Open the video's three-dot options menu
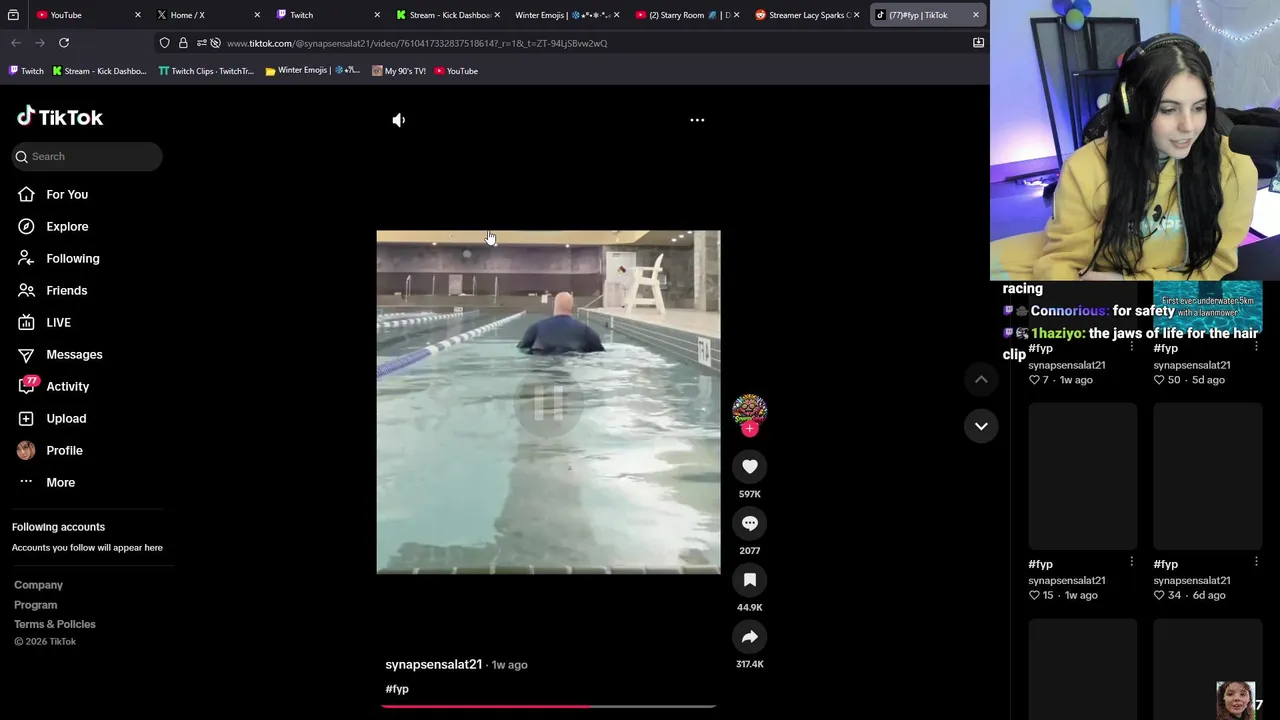This screenshot has height=720, width=1280. [x=697, y=120]
